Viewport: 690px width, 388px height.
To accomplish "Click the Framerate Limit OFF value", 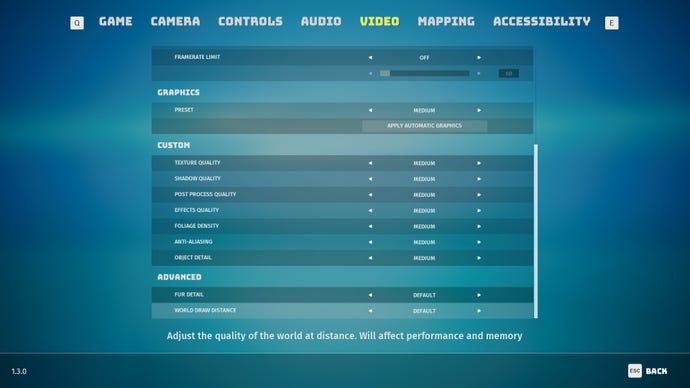I will 424,58.
